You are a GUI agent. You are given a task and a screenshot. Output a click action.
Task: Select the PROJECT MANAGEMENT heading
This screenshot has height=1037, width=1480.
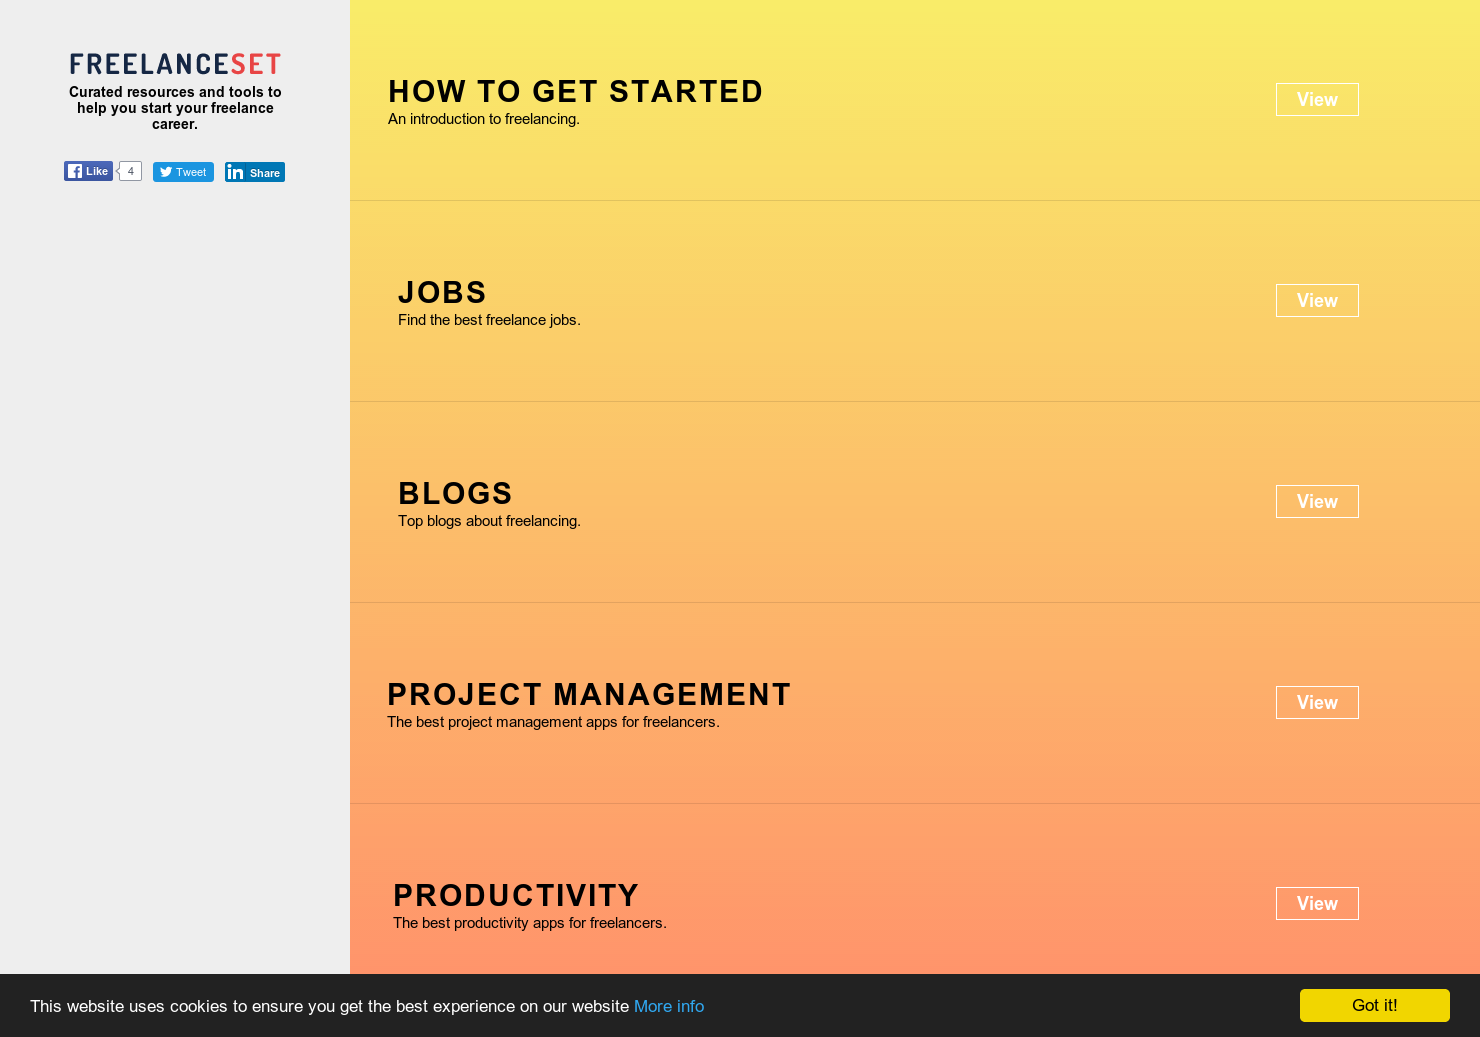click(589, 694)
